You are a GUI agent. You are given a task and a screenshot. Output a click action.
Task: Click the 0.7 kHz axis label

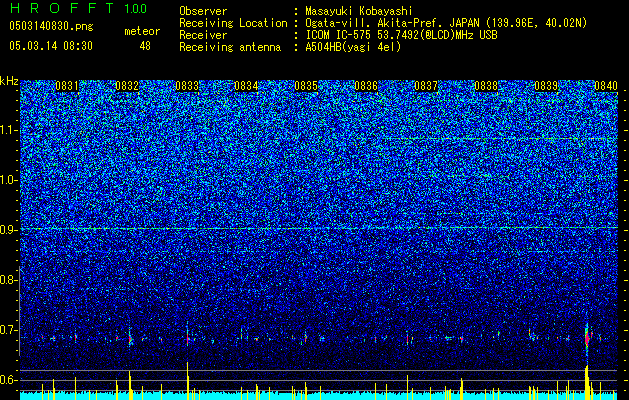click(x=7, y=330)
